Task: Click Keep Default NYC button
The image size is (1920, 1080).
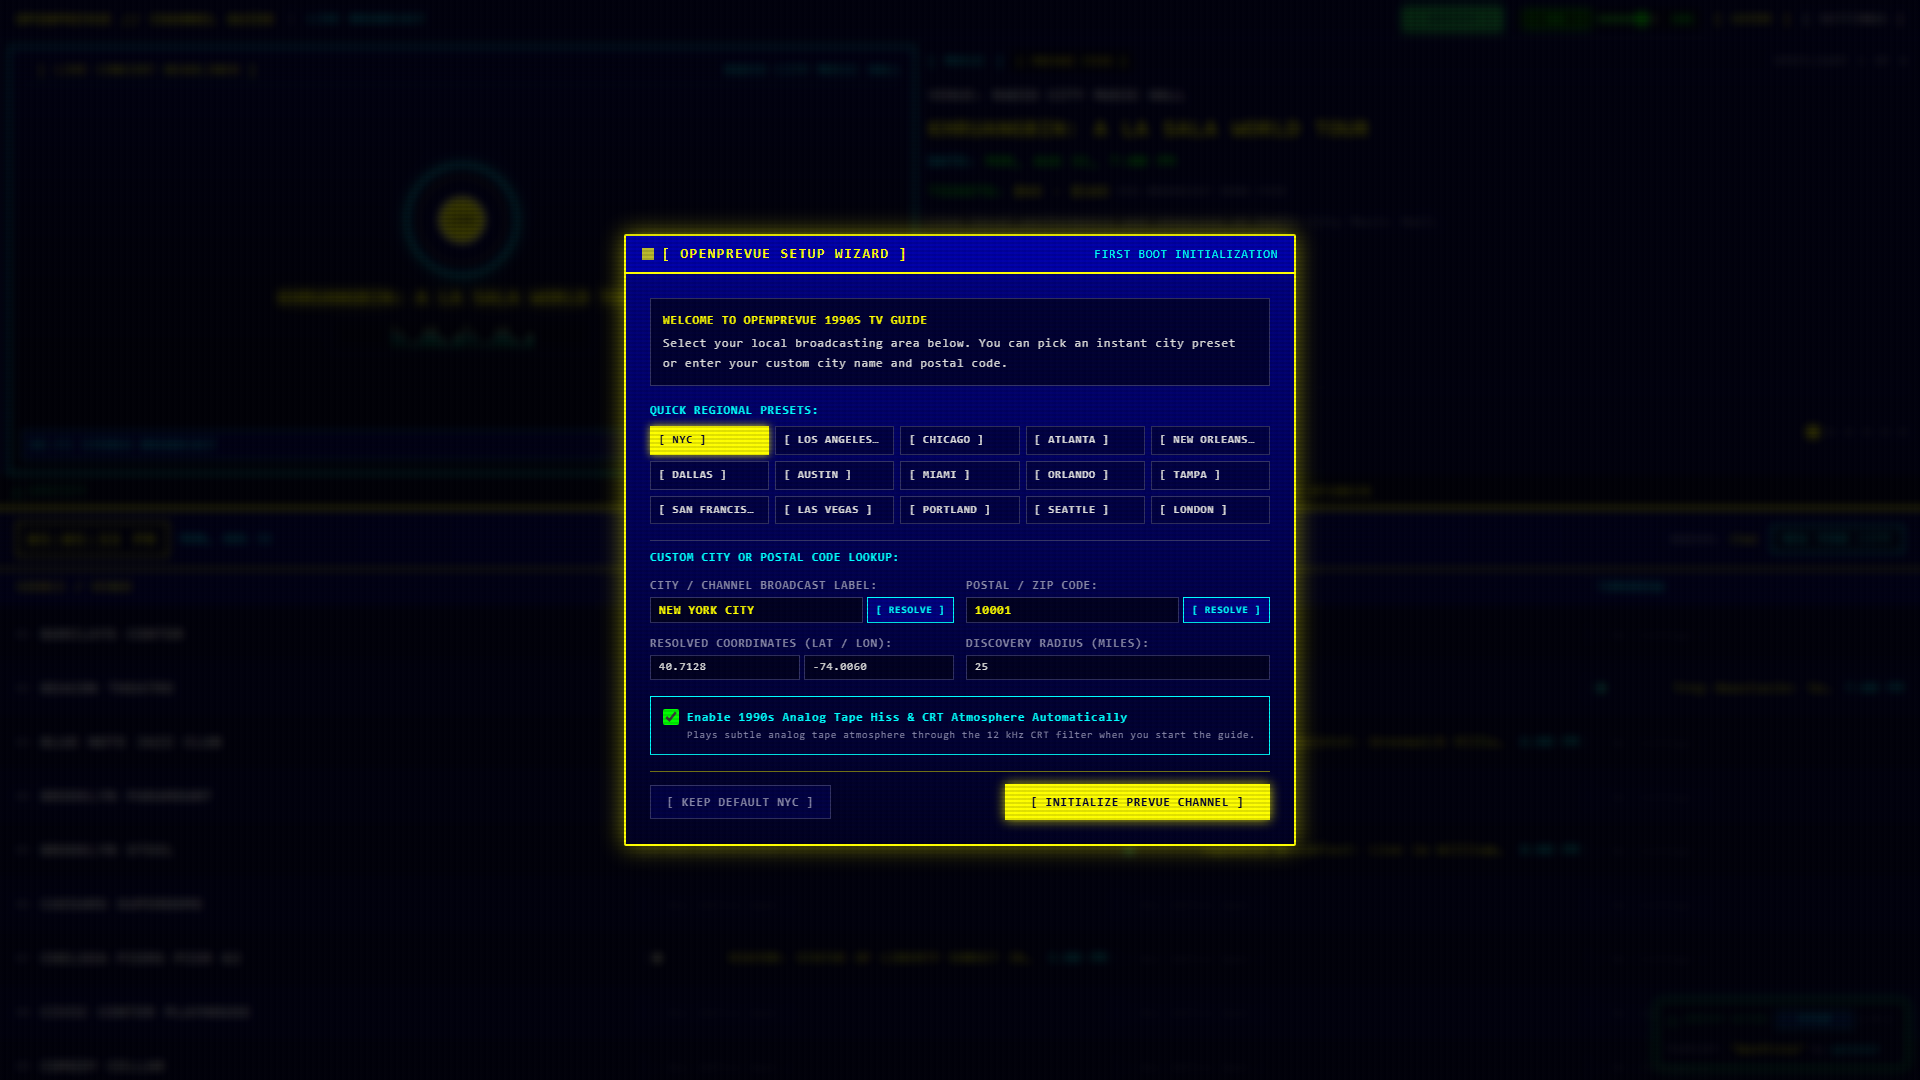Action: (740, 802)
